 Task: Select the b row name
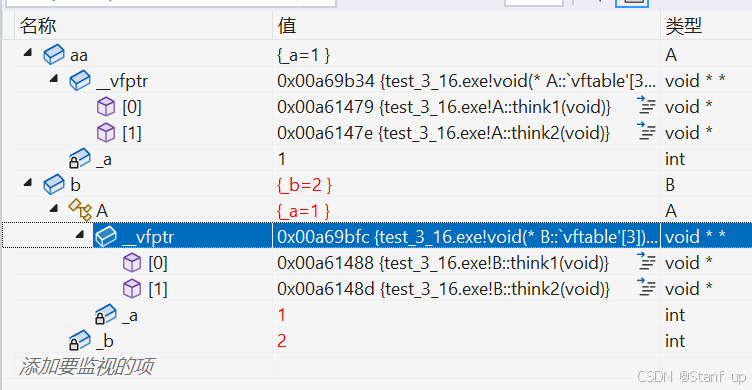[75, 185]
